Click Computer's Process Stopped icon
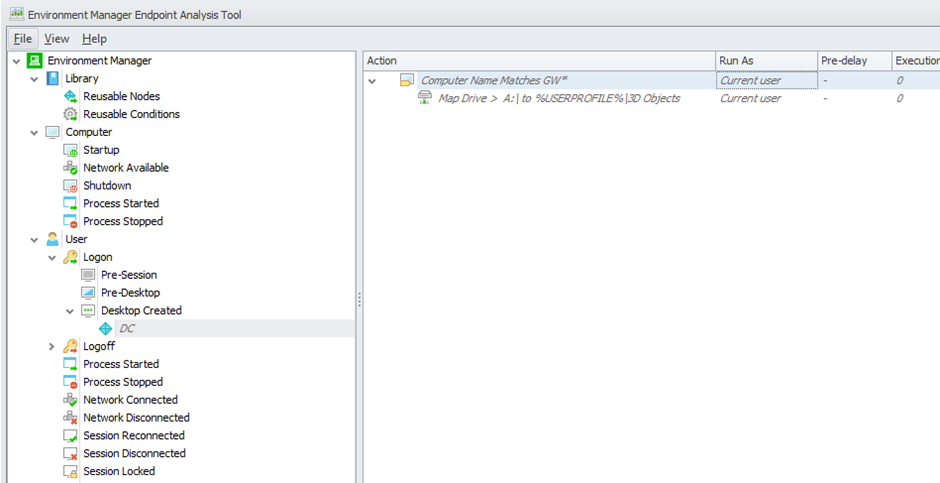Viewport: 940px width, 483px height. point(71,221)
